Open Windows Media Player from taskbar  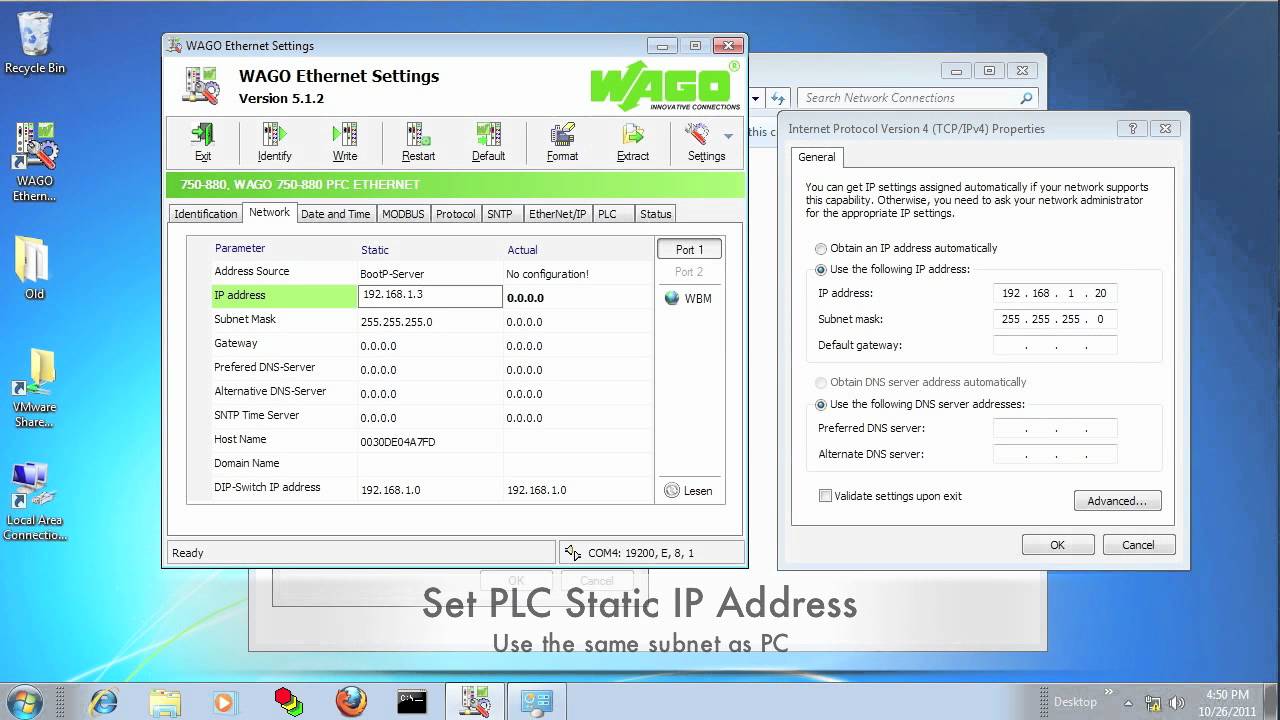tap(226, 702)
